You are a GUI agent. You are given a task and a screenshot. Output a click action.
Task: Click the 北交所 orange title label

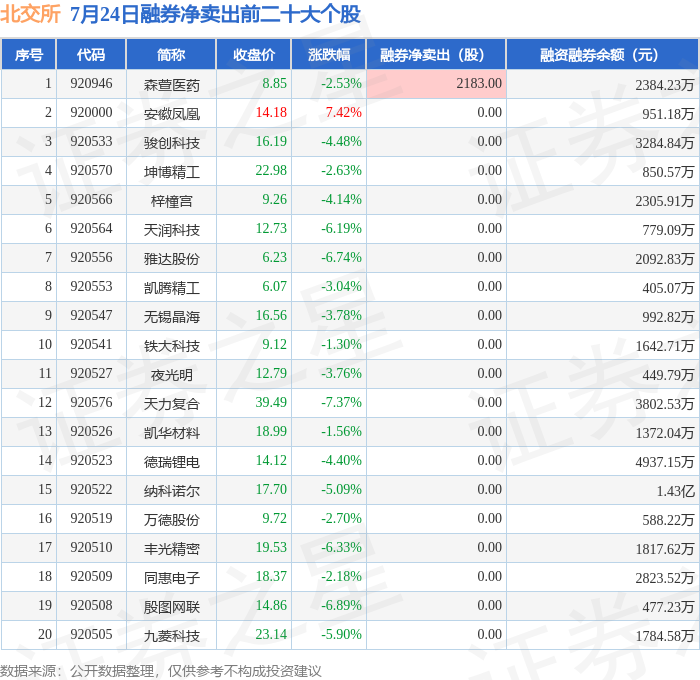(x=30, y=14)
